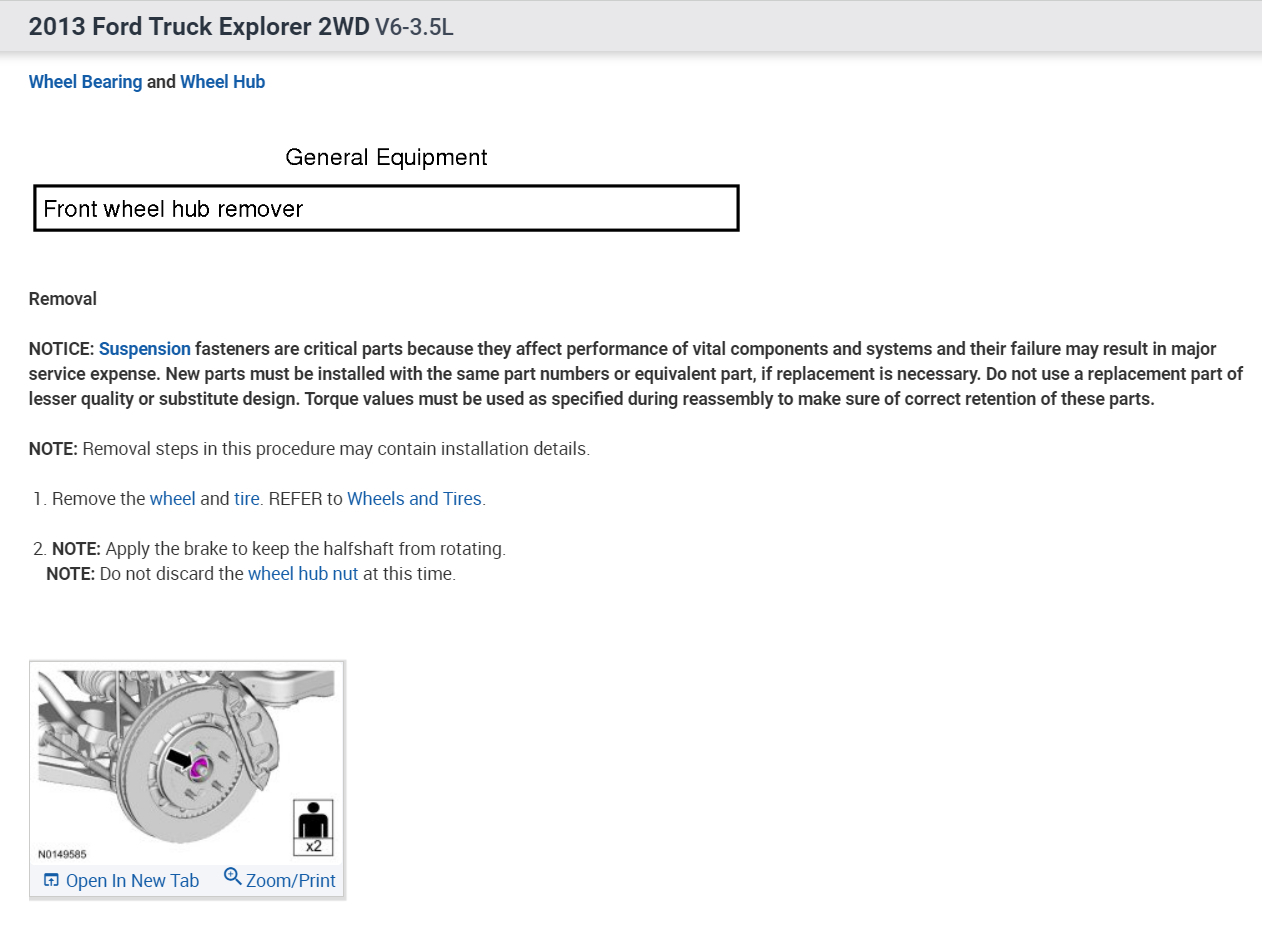The image size is (1262, 928).
Task: Open the 'wheel hub nut' link
Action: (x=303, y=574)
